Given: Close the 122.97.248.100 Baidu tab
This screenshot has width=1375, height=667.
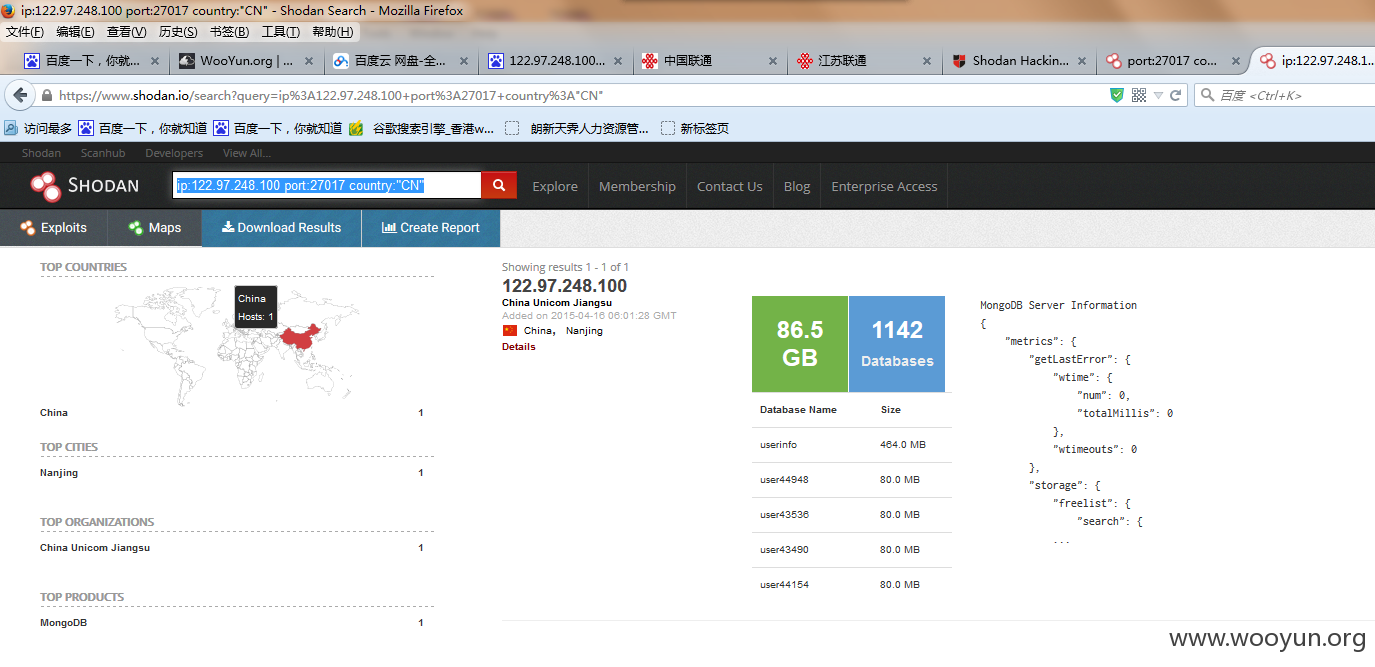Looking at the screenshot, I should coord(619,61).
